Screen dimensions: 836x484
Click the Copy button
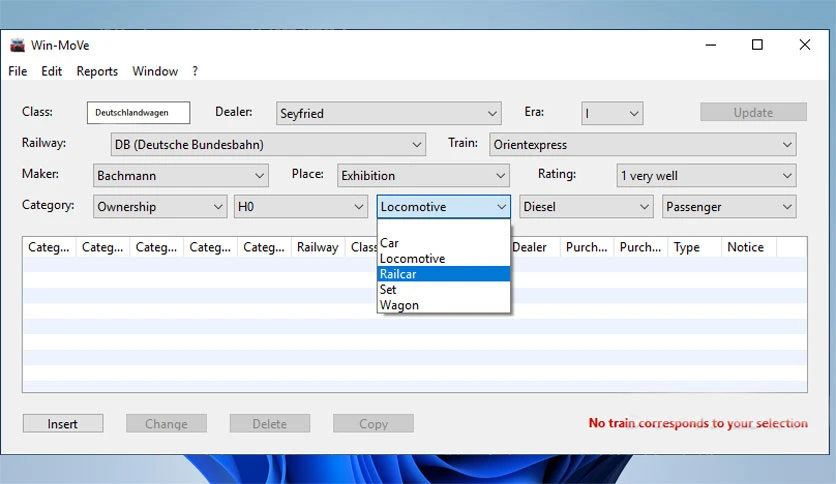coord(373,424)
